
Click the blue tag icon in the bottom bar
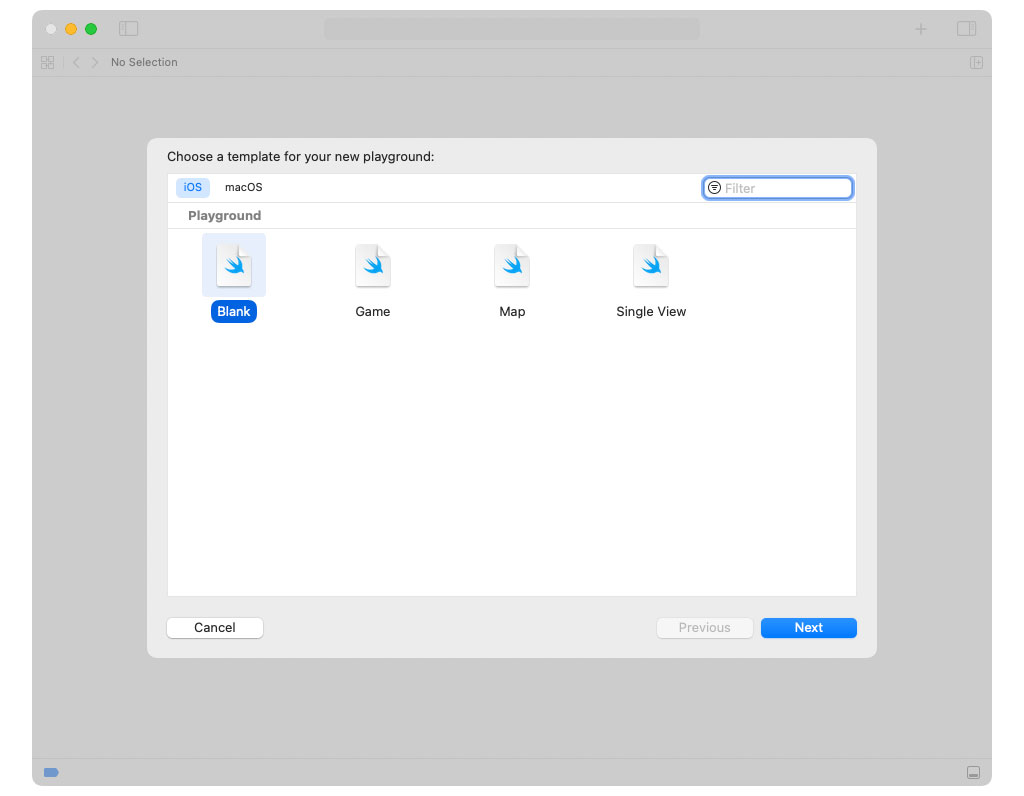(x=51, y=772)
